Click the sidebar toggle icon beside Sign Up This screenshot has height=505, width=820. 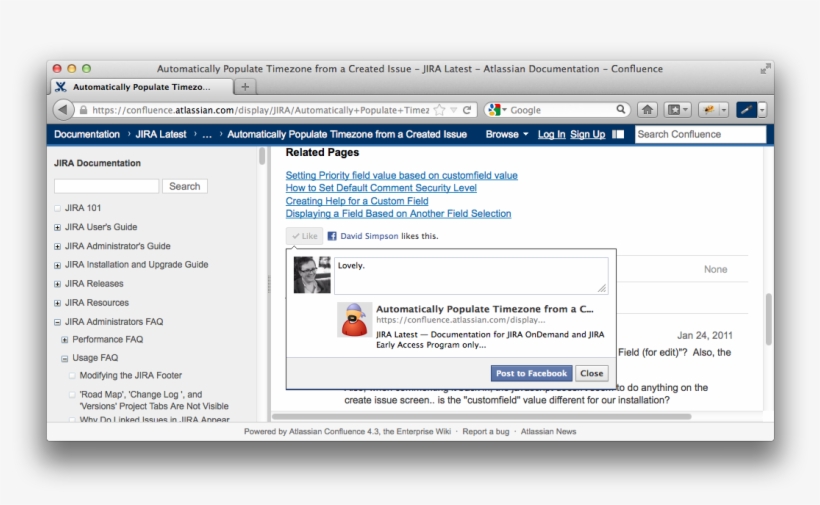pos(618,134)
